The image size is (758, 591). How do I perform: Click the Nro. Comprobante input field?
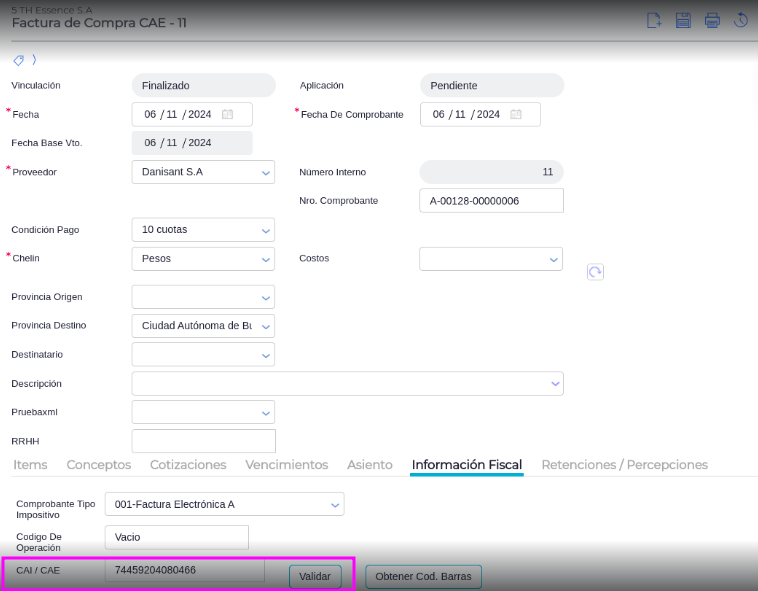pyautogui.click(x=491, y=201)
